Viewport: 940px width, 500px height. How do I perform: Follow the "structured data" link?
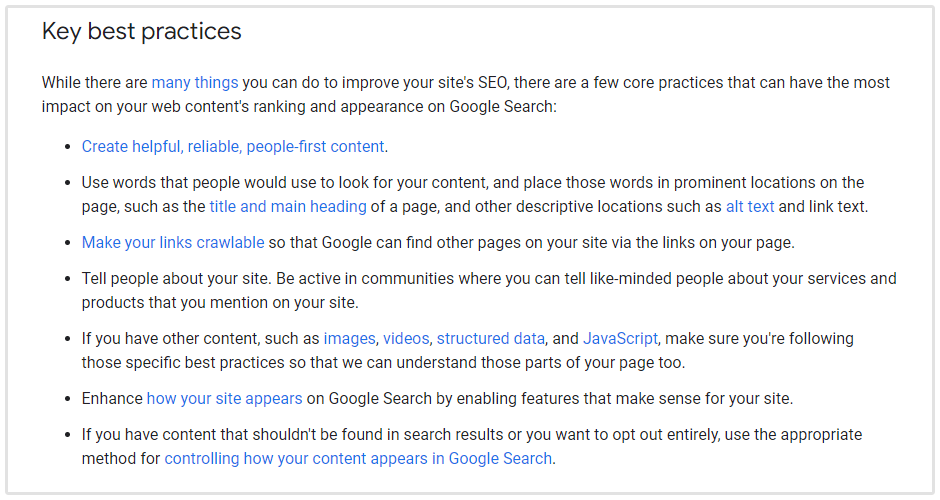[x=490, y=338]
